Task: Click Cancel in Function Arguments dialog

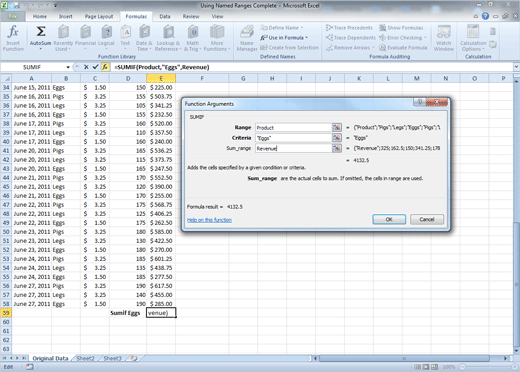Action: [427, 219]
